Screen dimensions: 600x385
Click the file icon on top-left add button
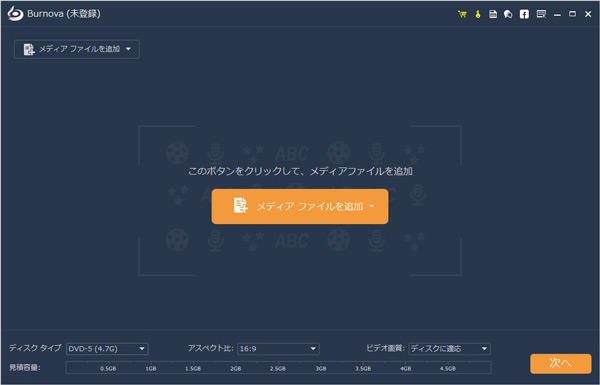coord(29,49)
